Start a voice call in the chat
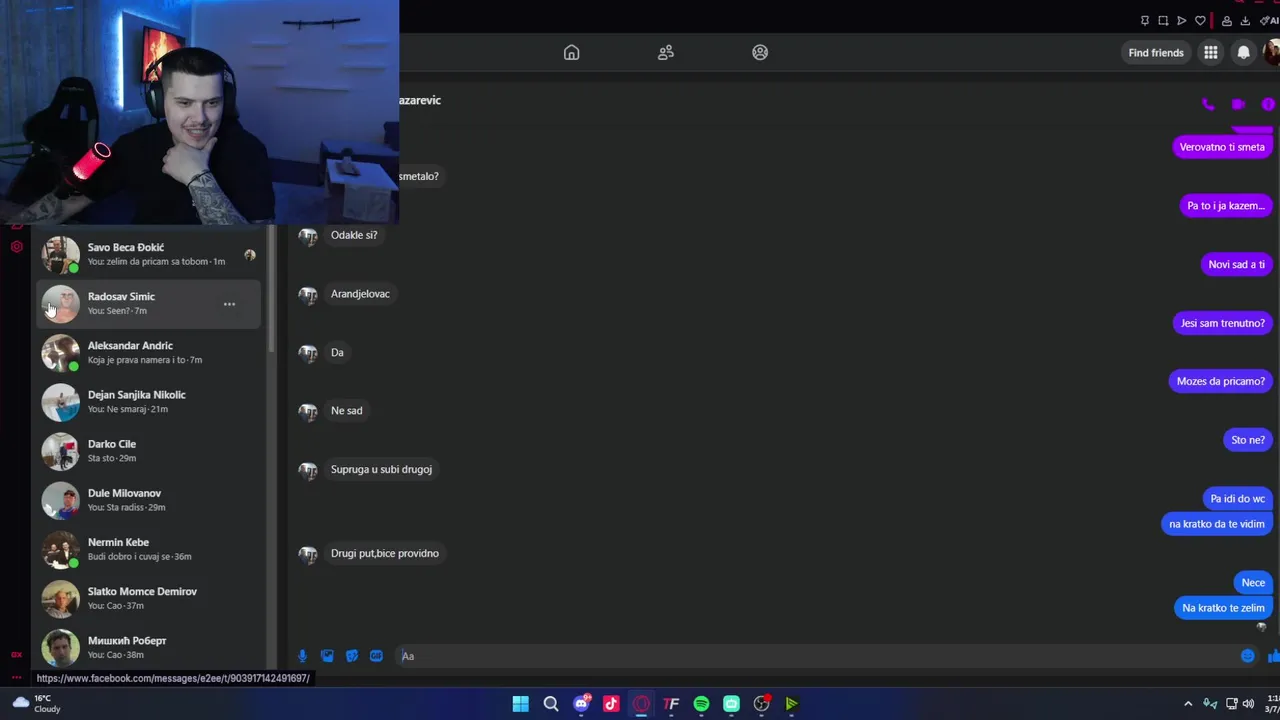Viewport: 1280px width, 720px height. [1208, 104]
